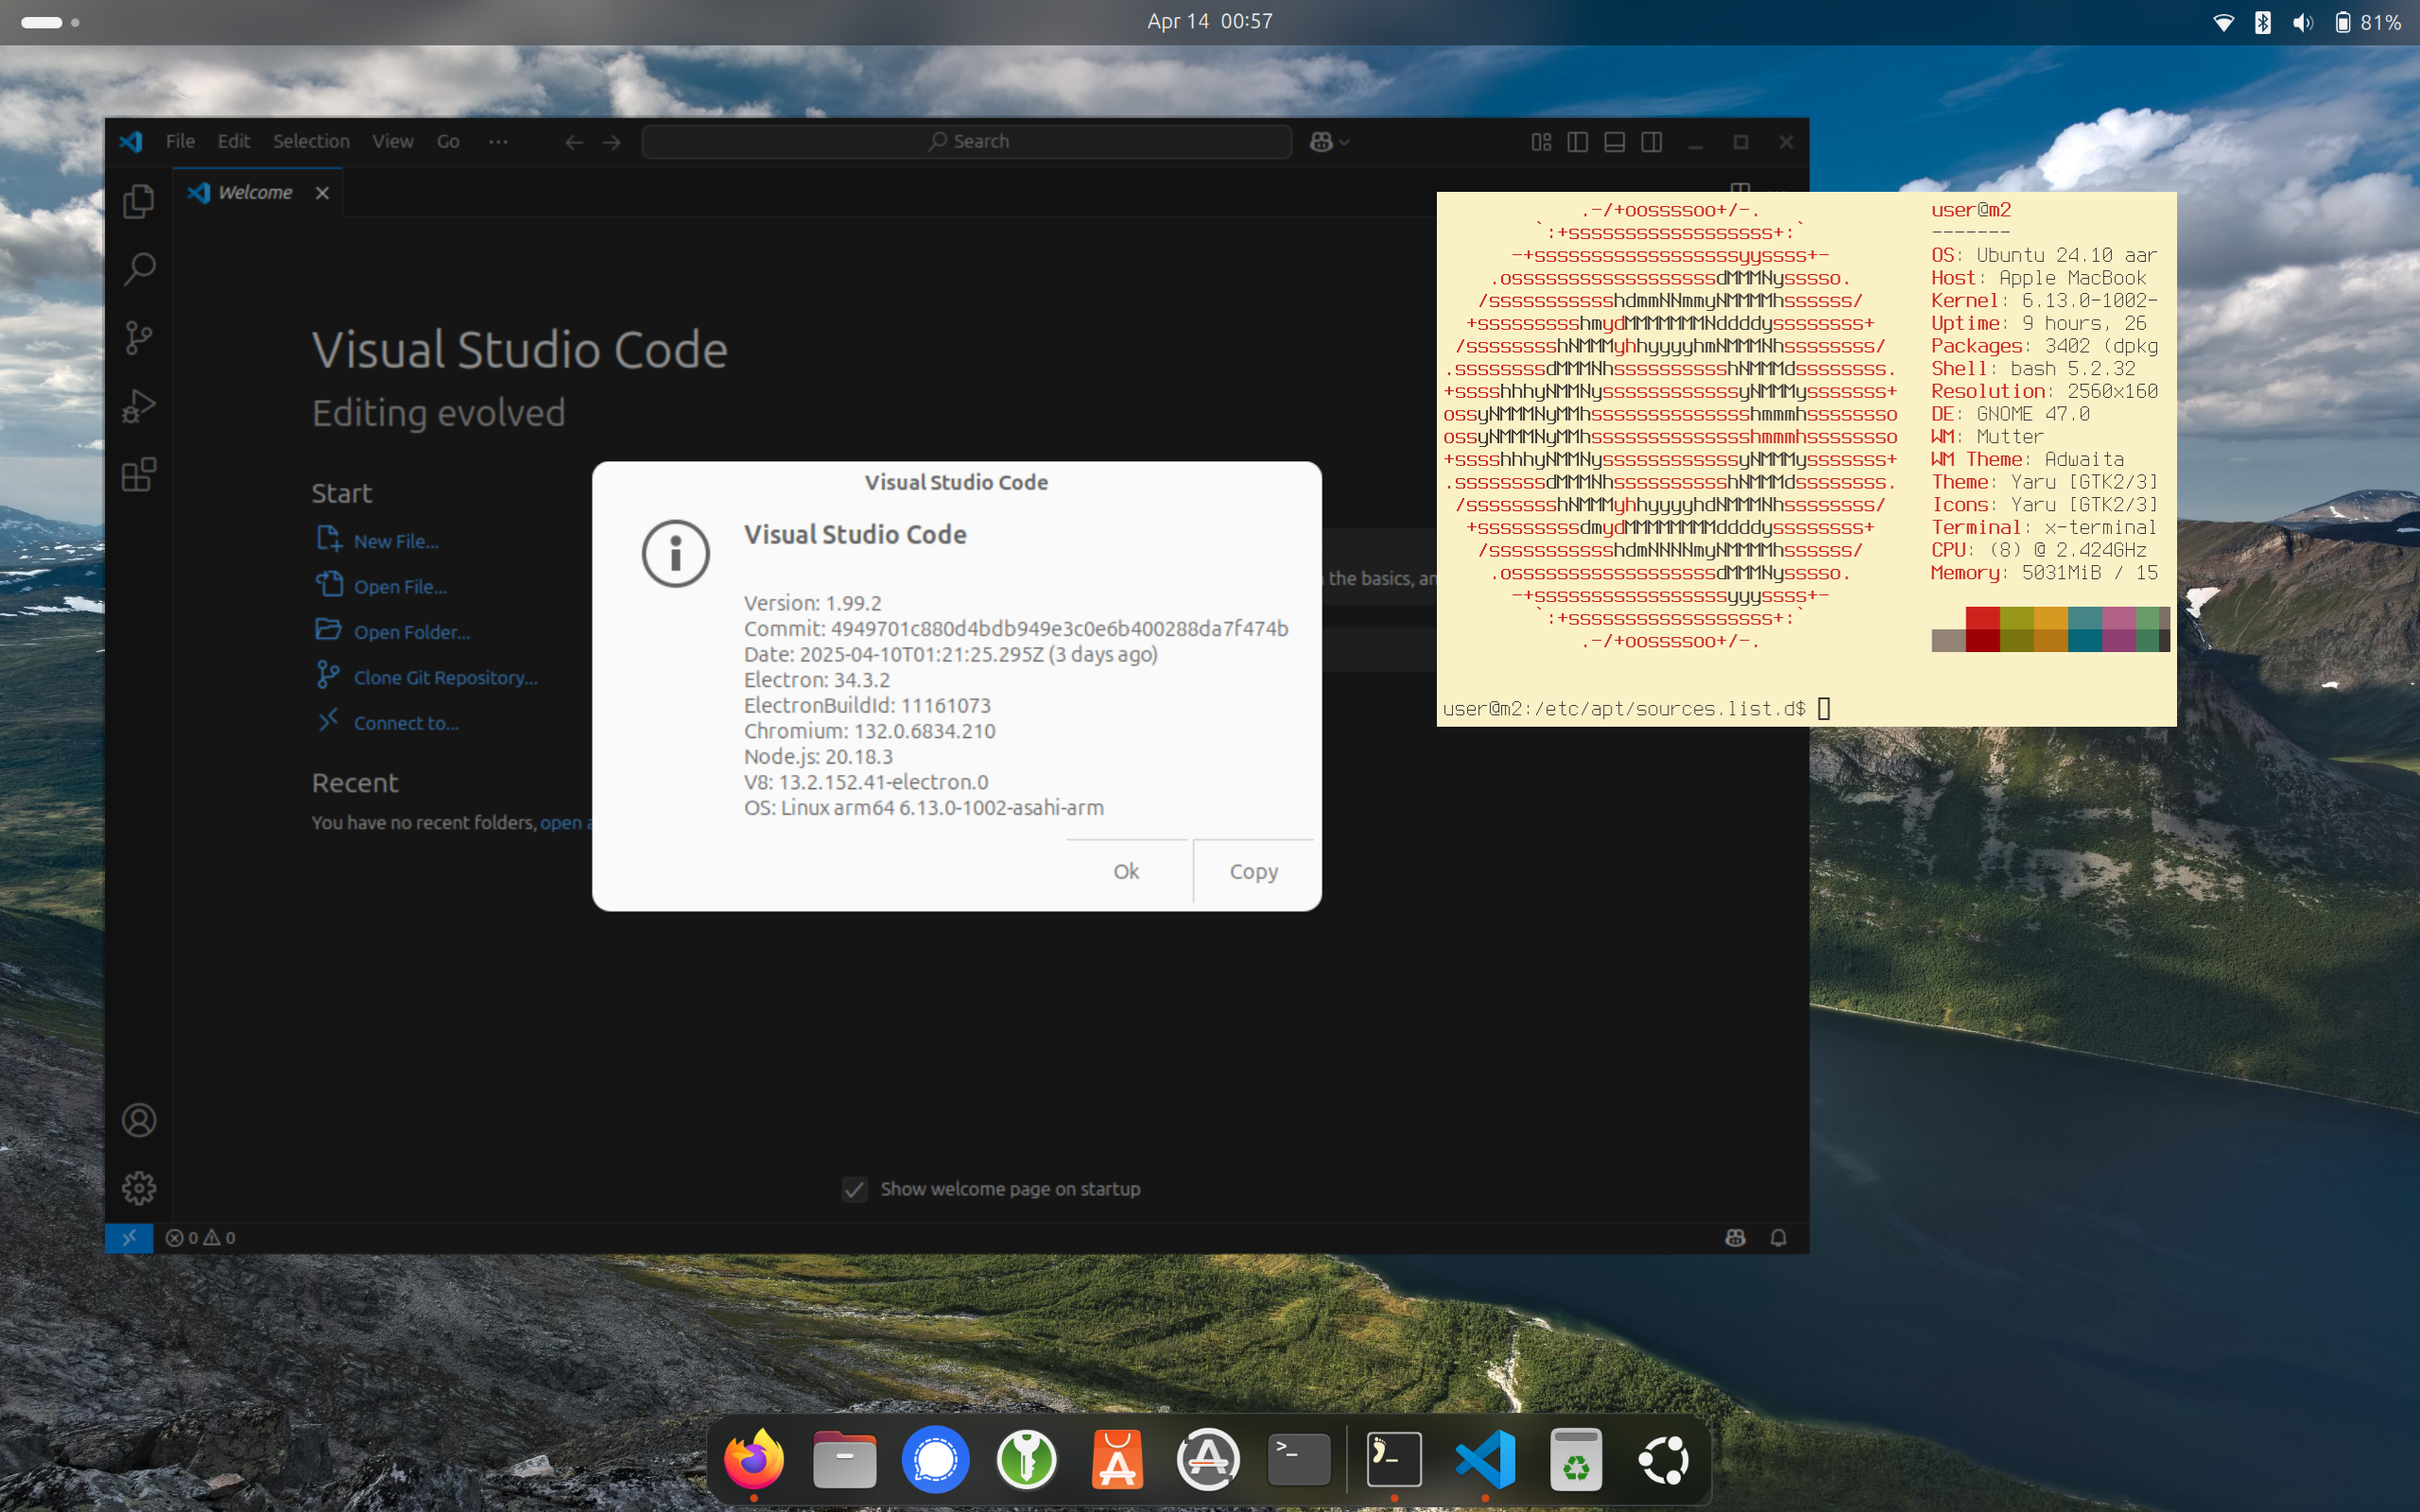Toggle the bottom panel visibility
The width and height of the screenshot is (2420, 1512).
(1615, 142)
